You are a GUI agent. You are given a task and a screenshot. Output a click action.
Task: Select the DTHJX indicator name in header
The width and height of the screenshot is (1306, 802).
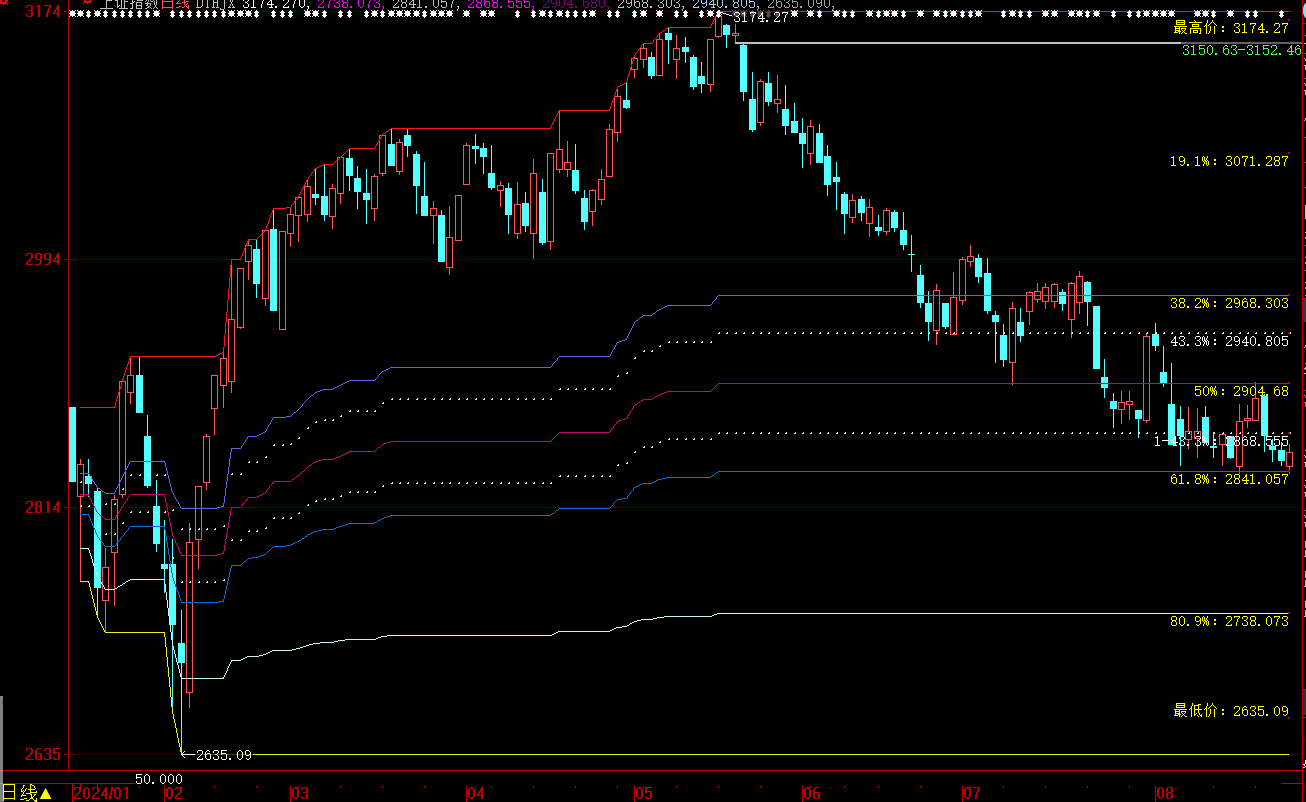[x=215, y=4]
